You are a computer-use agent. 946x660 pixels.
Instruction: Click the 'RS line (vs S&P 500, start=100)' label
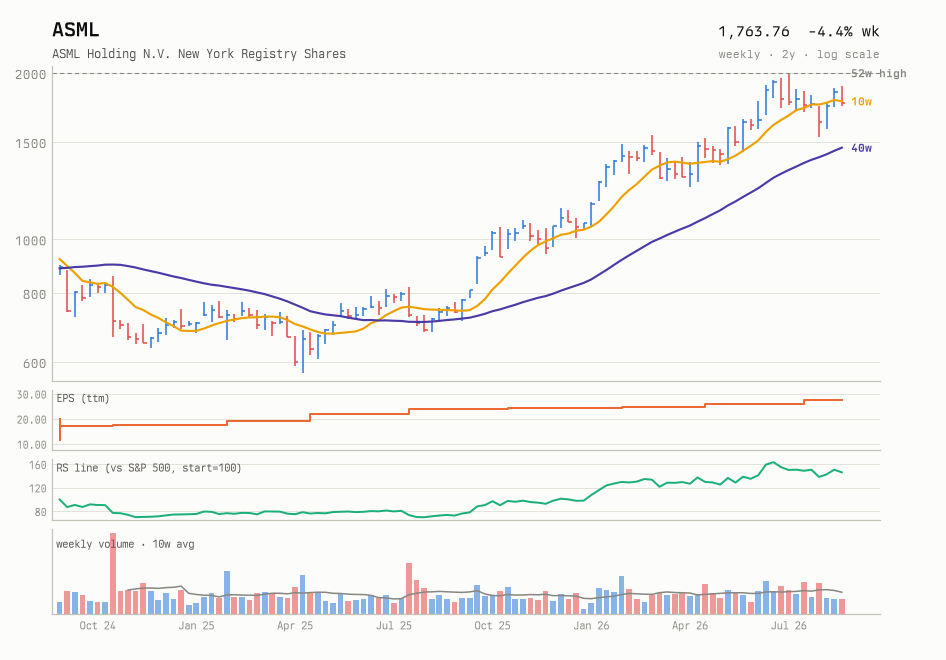coord(148,468)
